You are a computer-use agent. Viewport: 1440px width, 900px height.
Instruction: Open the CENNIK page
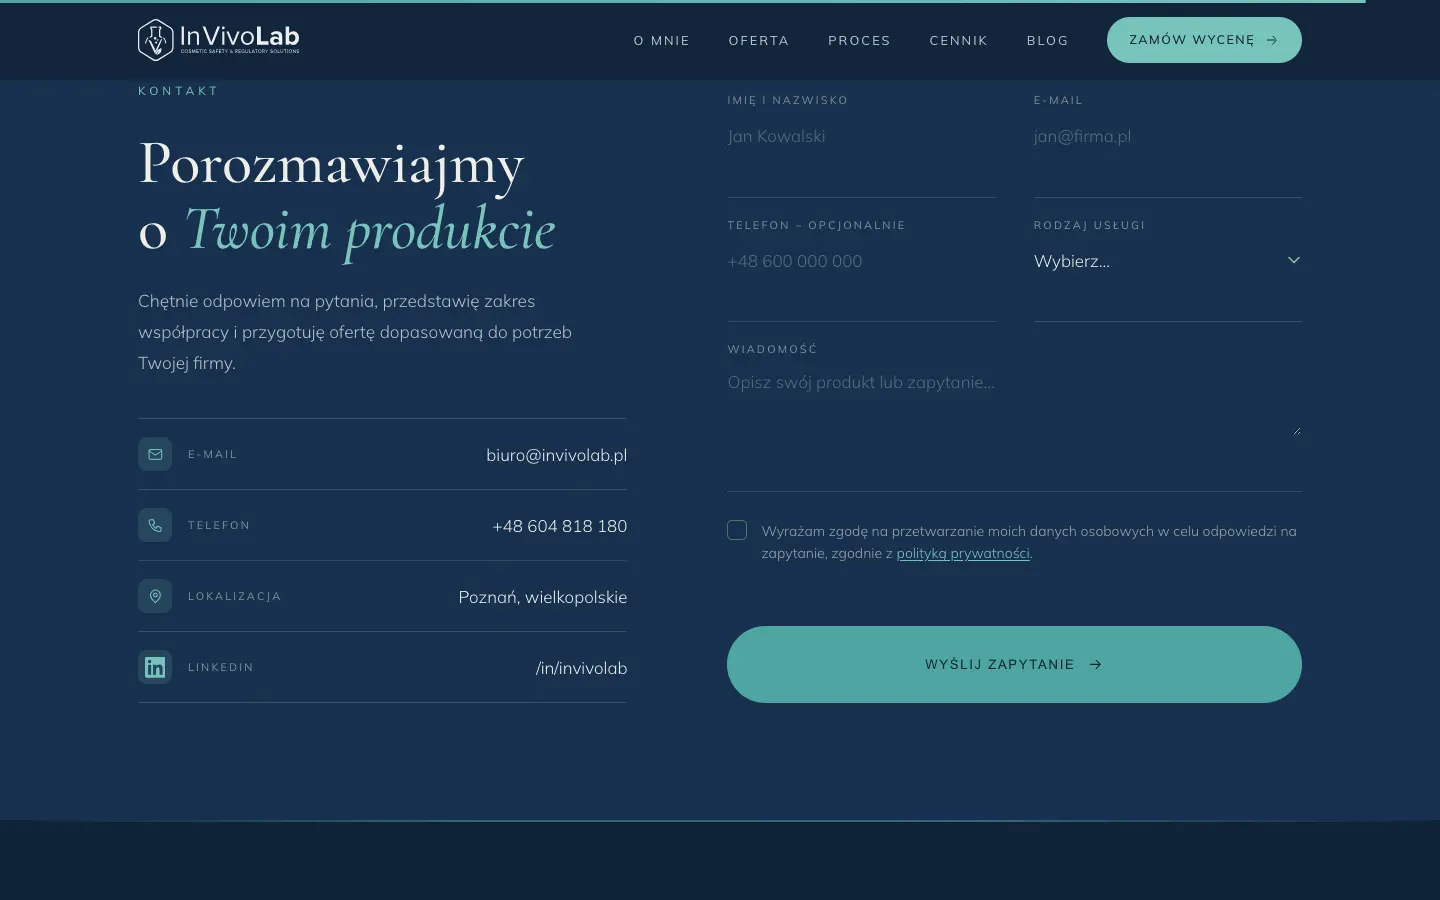[x=958, y=41]
